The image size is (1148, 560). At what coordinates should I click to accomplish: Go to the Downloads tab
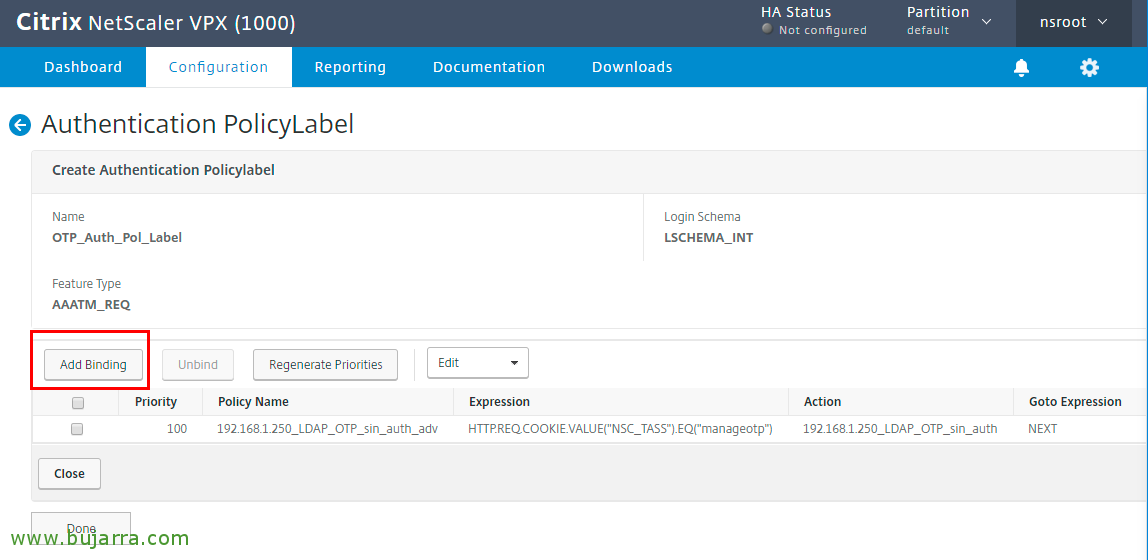point(632,67)
